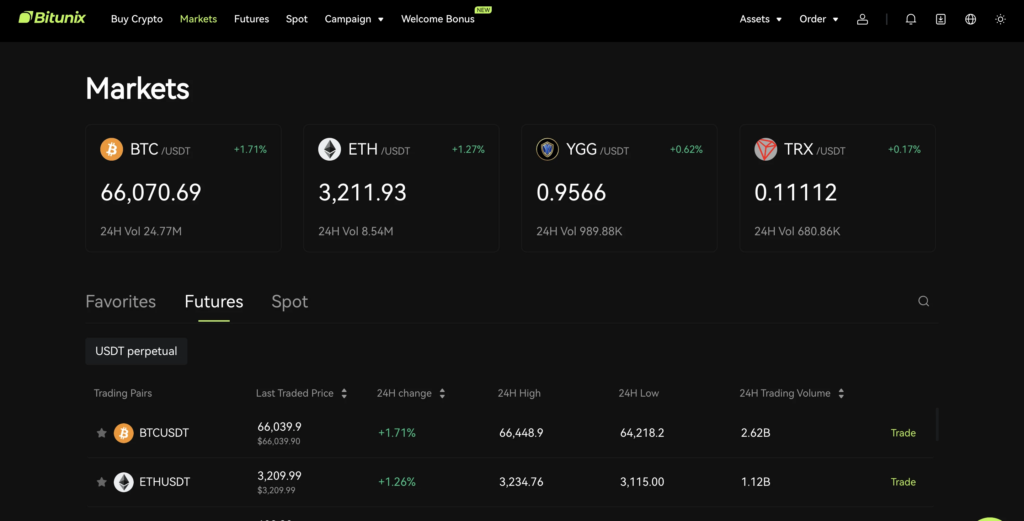The image size is (1024, 521).
Task: Expand the Order dropdown
Action: click(x=818, y=19)
